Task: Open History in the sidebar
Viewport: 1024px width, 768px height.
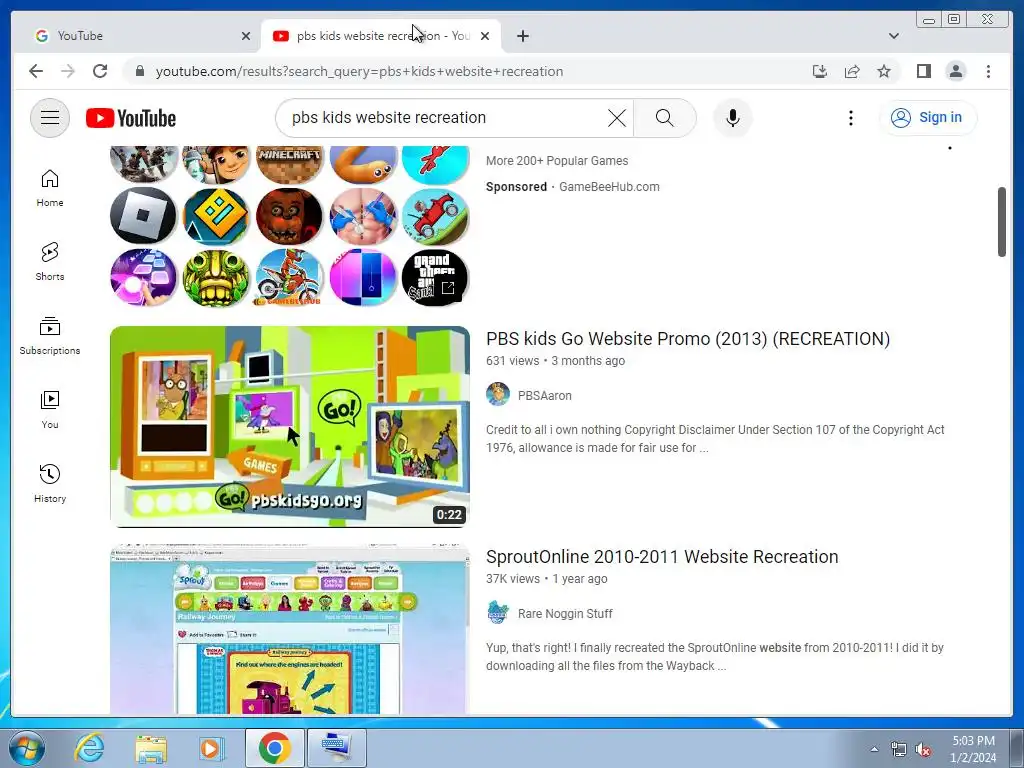Action: [50, 484]
